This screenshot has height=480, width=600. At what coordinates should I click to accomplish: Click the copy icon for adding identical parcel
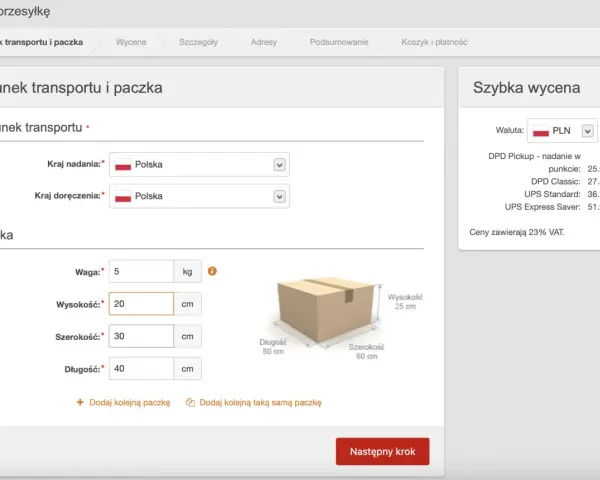[x=190, y=402]
